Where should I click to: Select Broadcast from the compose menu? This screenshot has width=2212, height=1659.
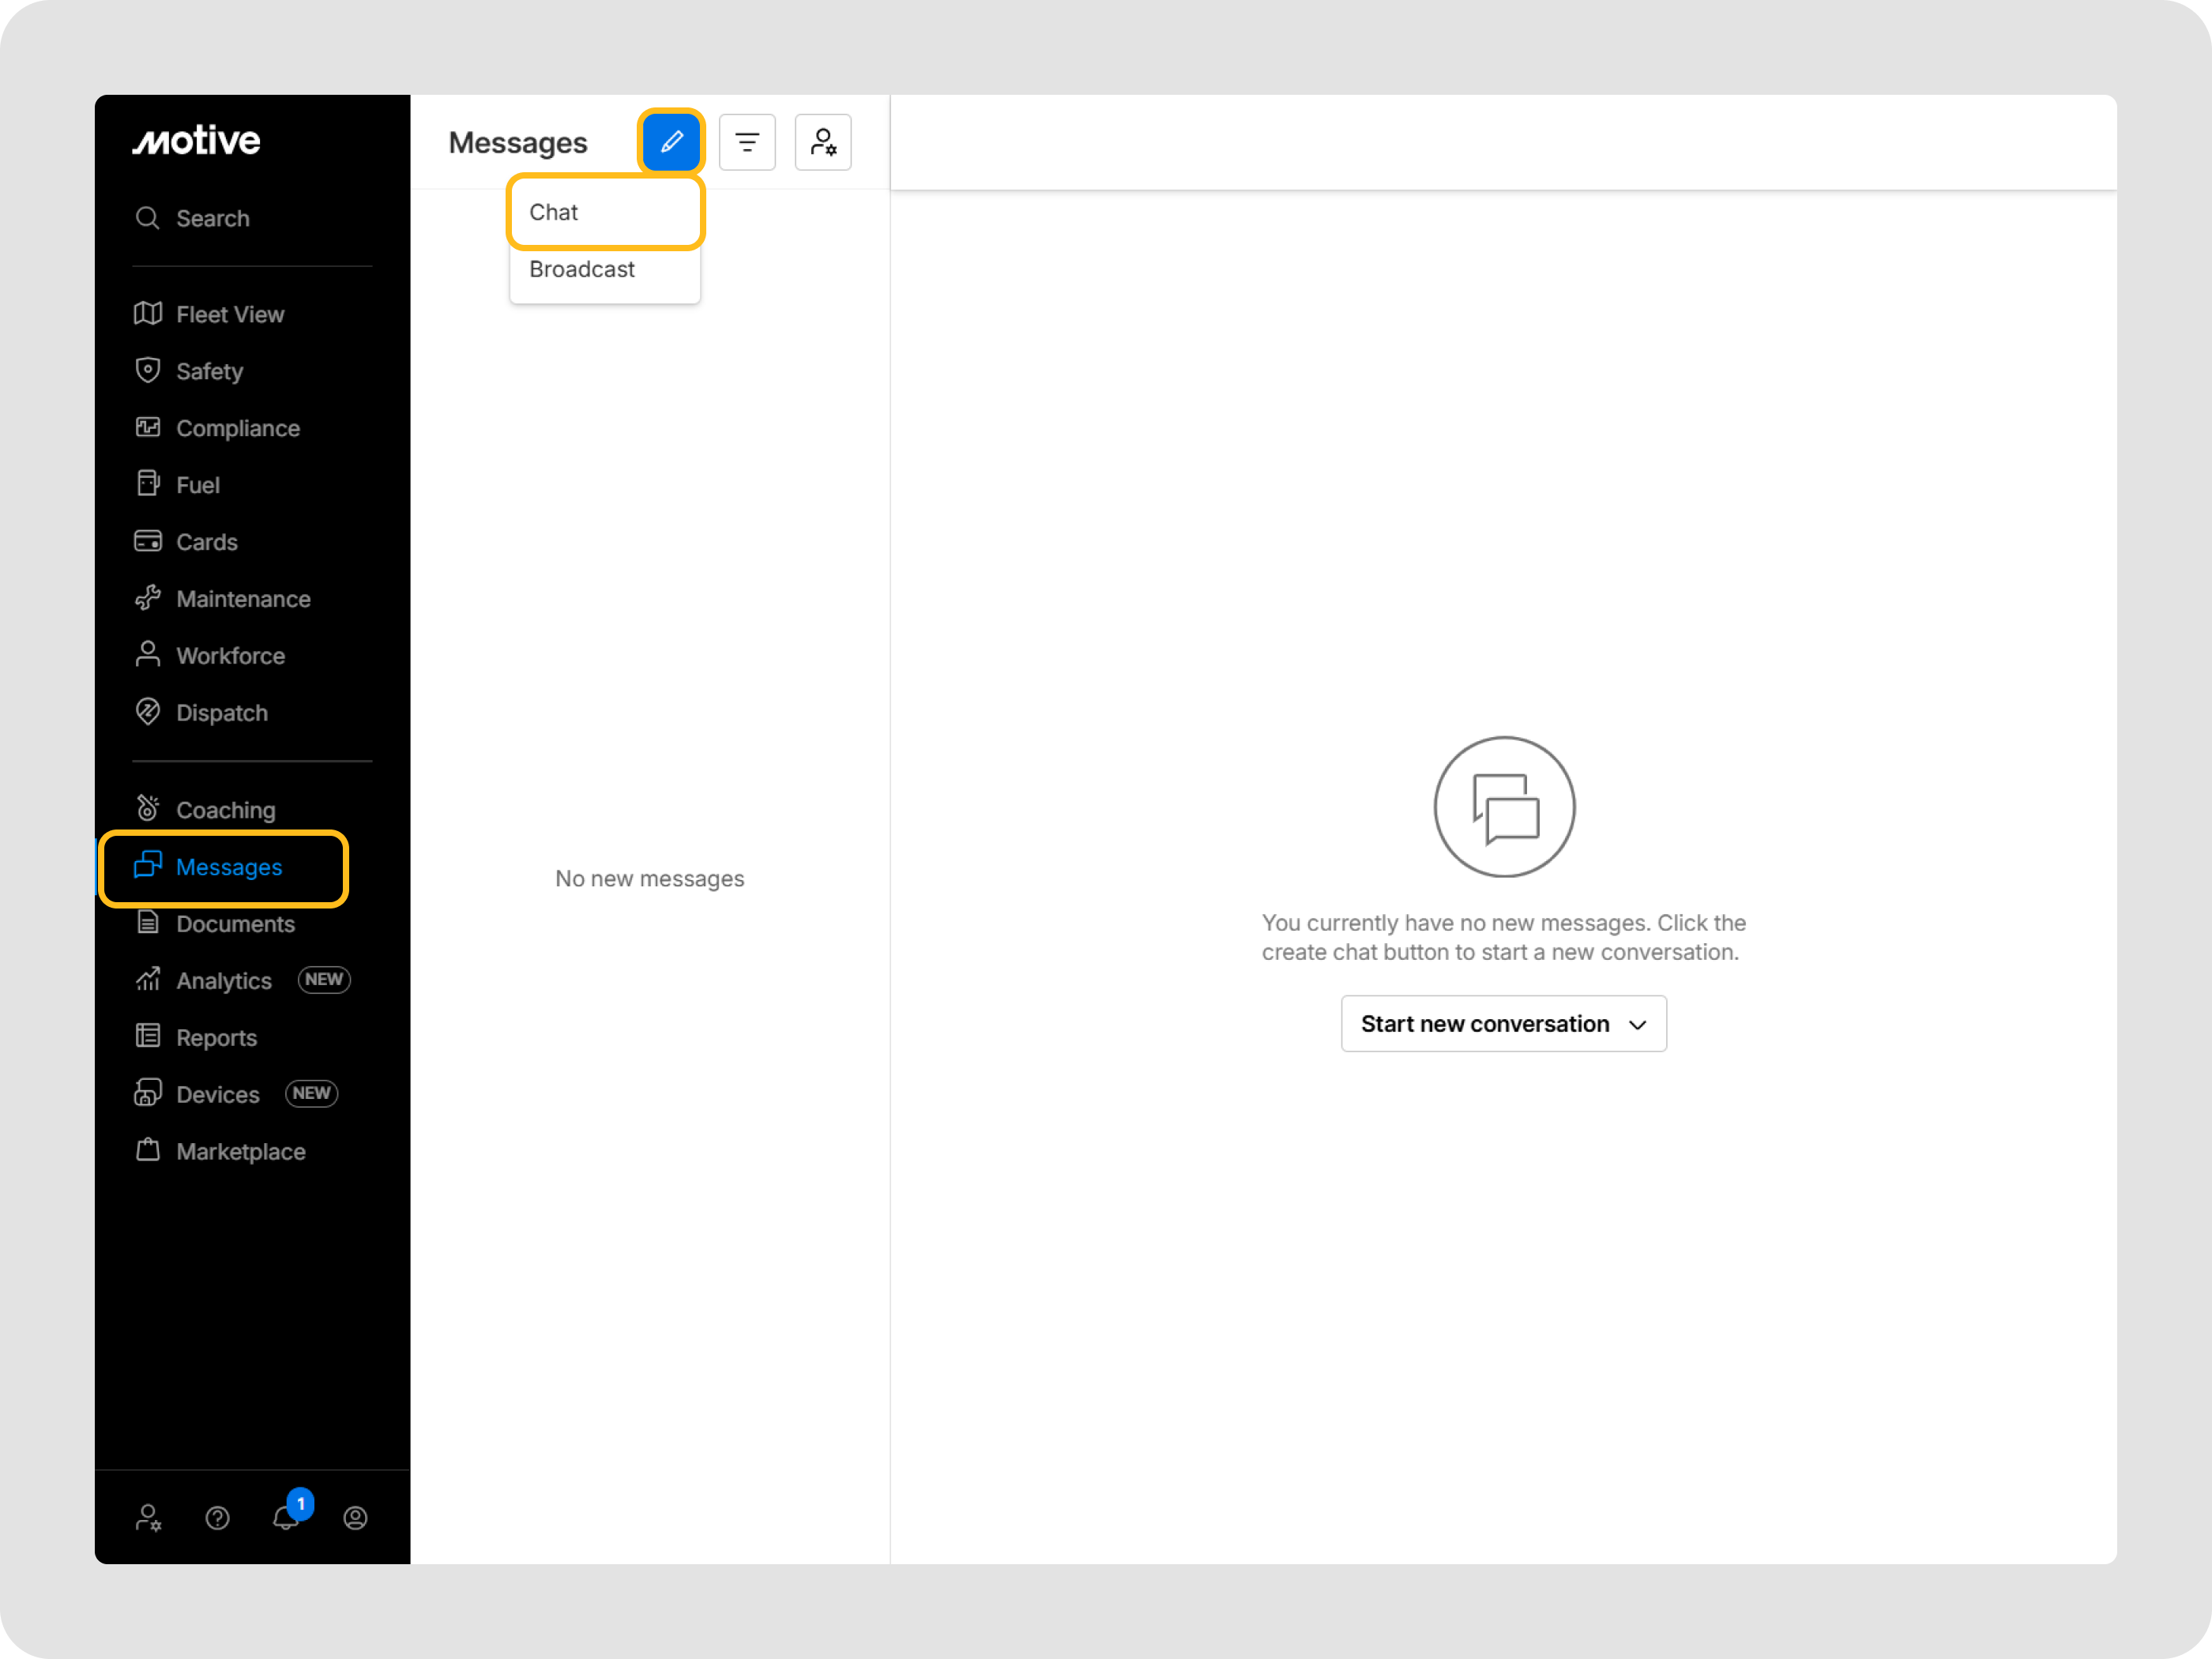click(581, 269)
